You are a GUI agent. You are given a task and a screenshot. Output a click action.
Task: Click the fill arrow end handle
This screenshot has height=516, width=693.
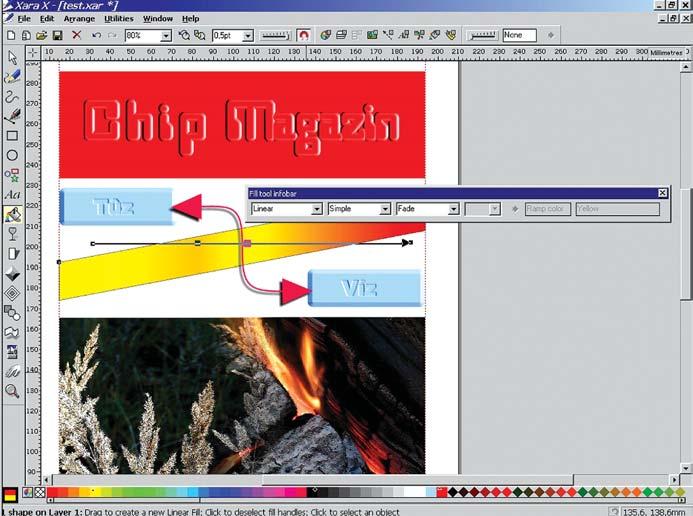coord(407,243)
